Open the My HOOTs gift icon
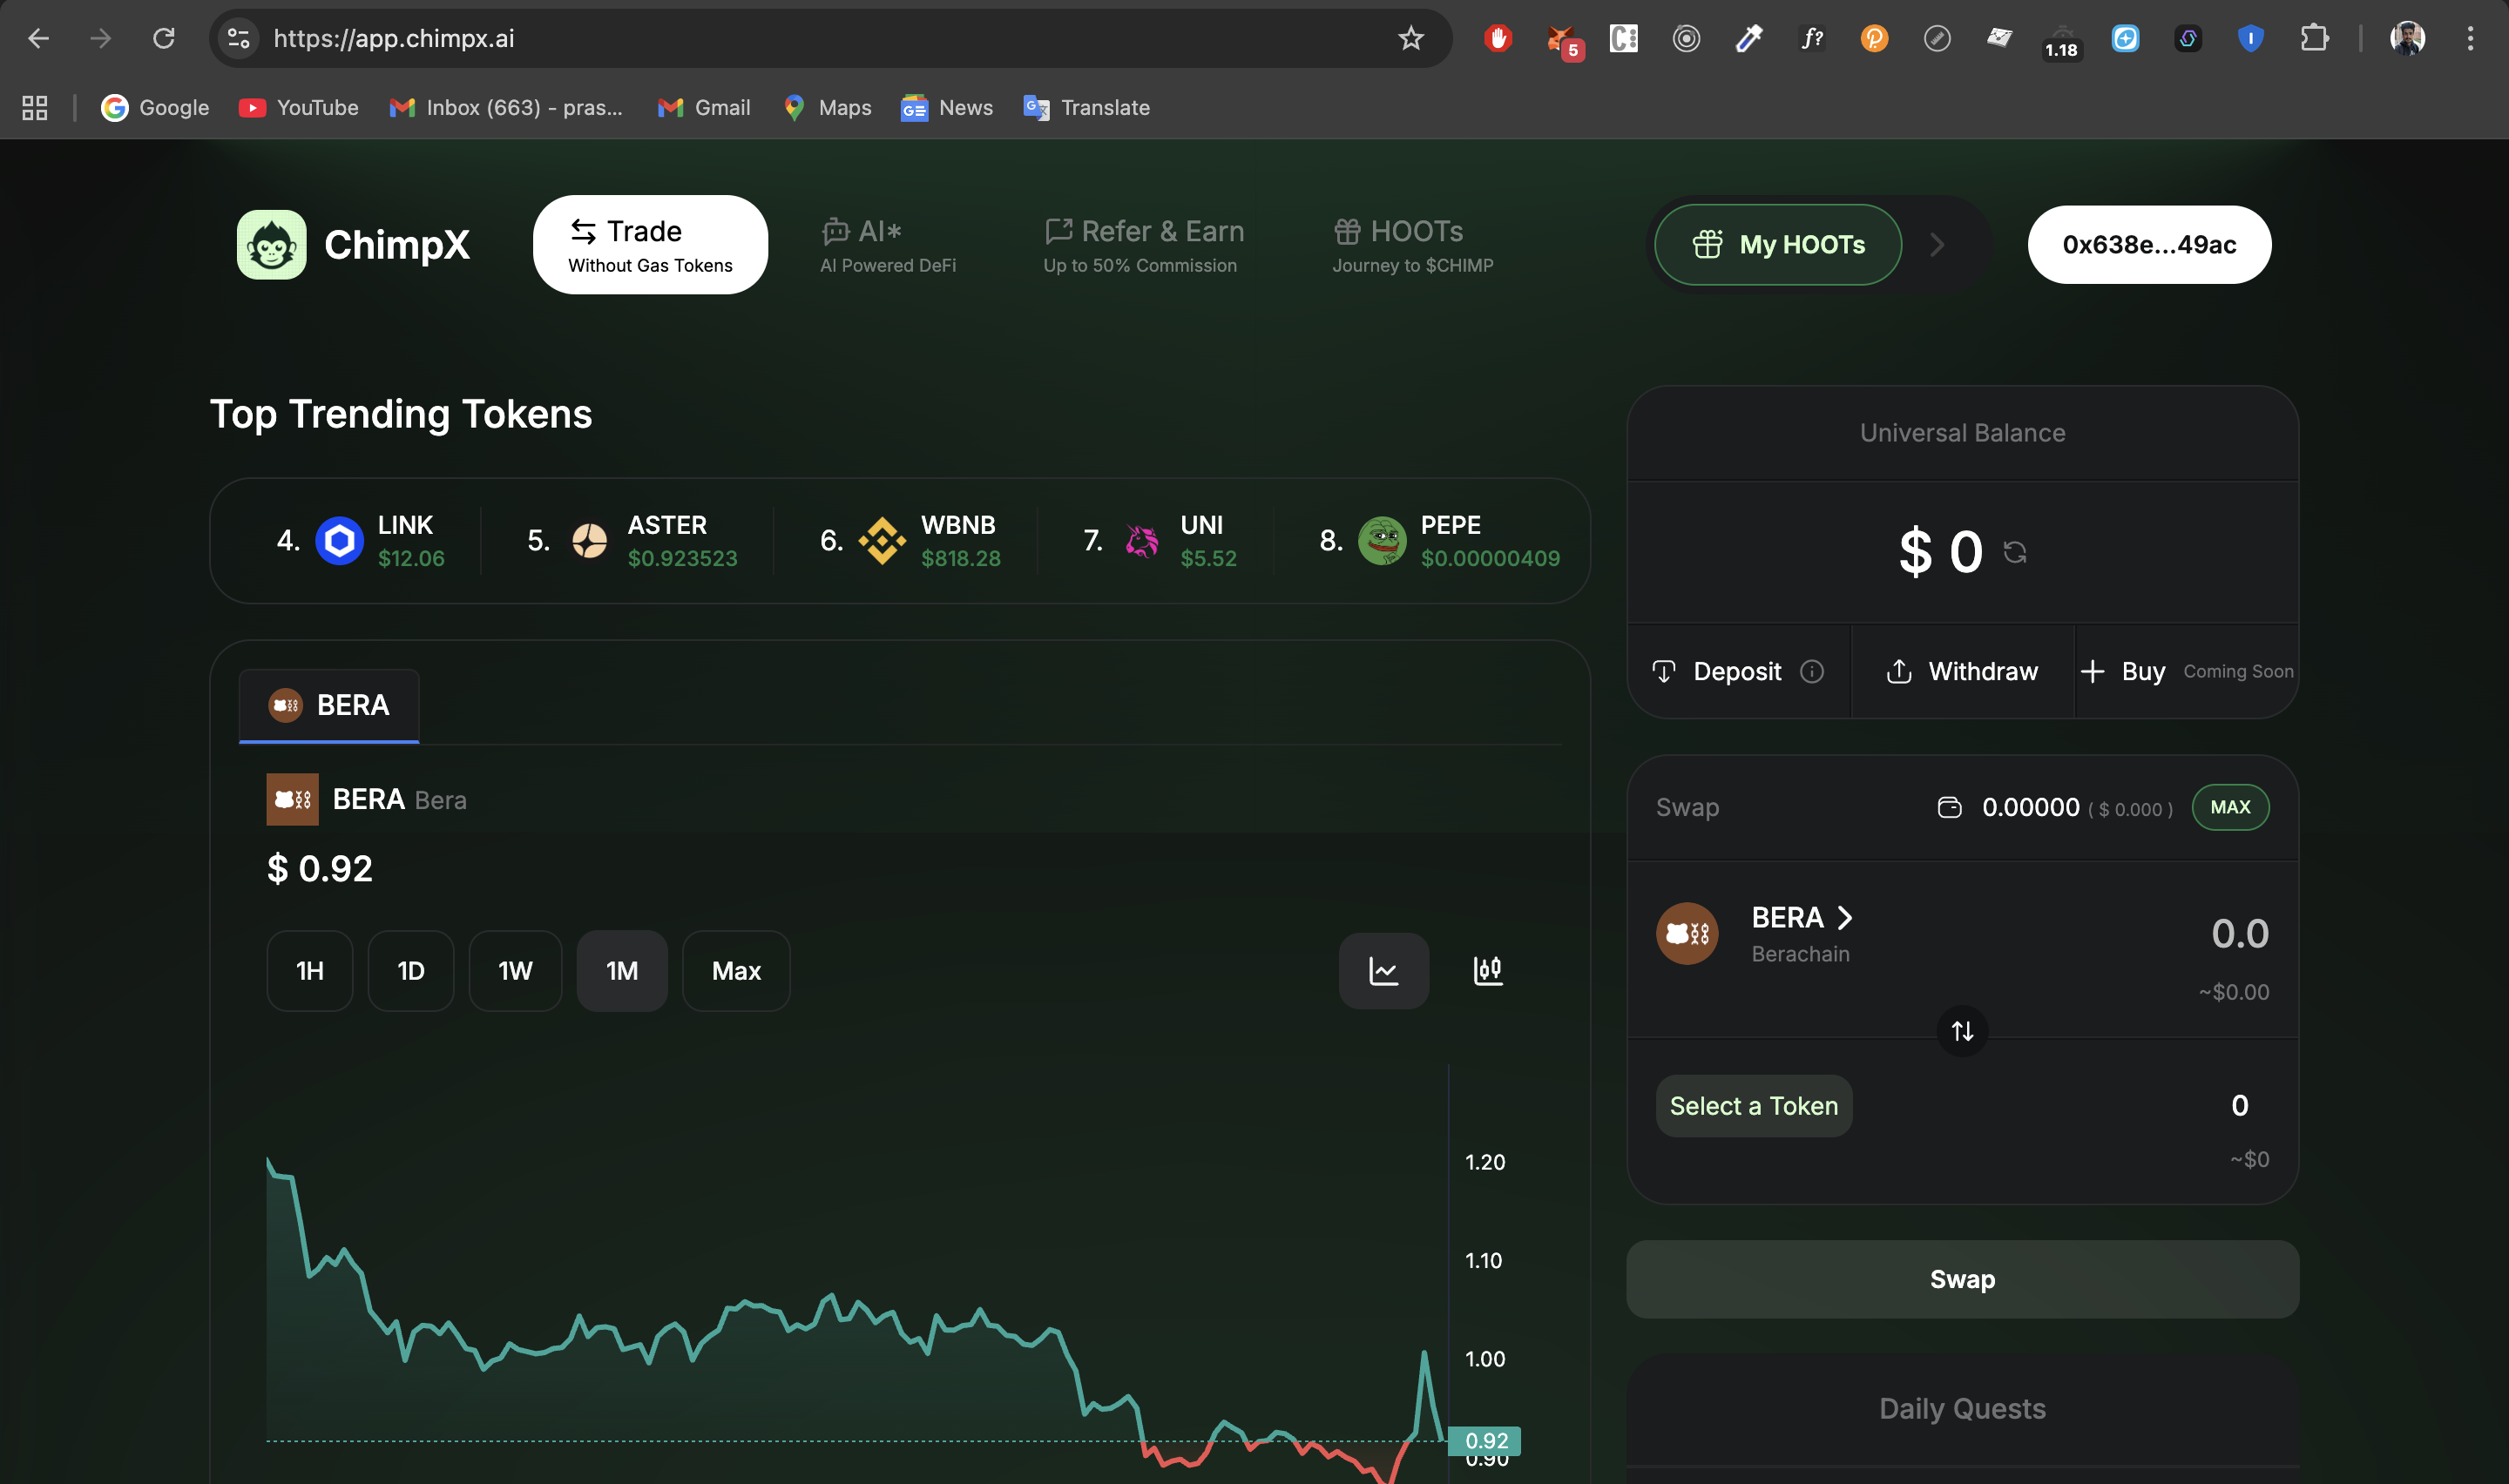Image resolution: width=2509 pixels, height=1484 pixels. 1709,244
